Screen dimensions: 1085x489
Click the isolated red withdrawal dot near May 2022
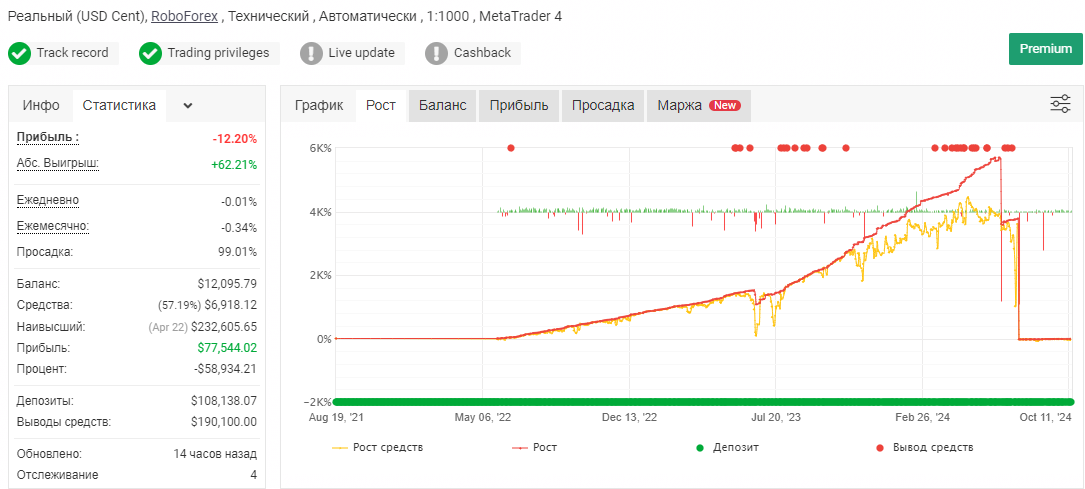point(511,148)
